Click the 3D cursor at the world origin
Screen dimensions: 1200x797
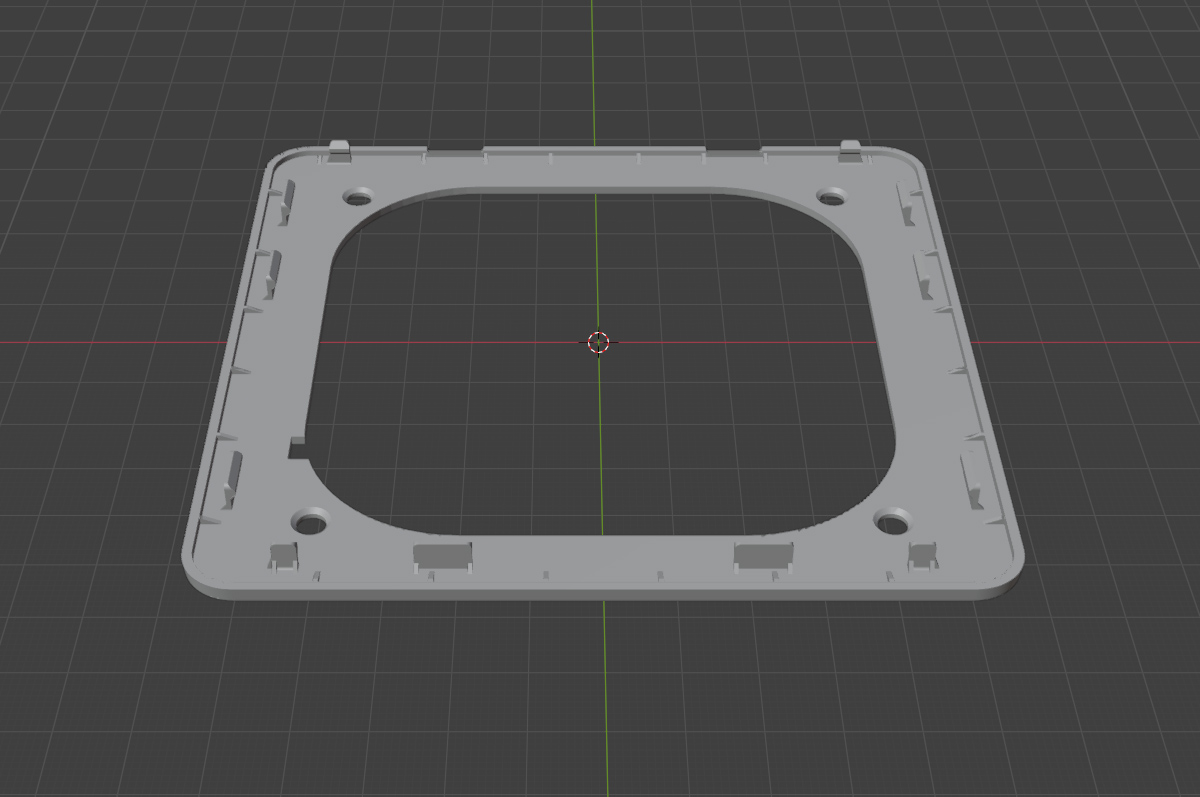point(597,342)
